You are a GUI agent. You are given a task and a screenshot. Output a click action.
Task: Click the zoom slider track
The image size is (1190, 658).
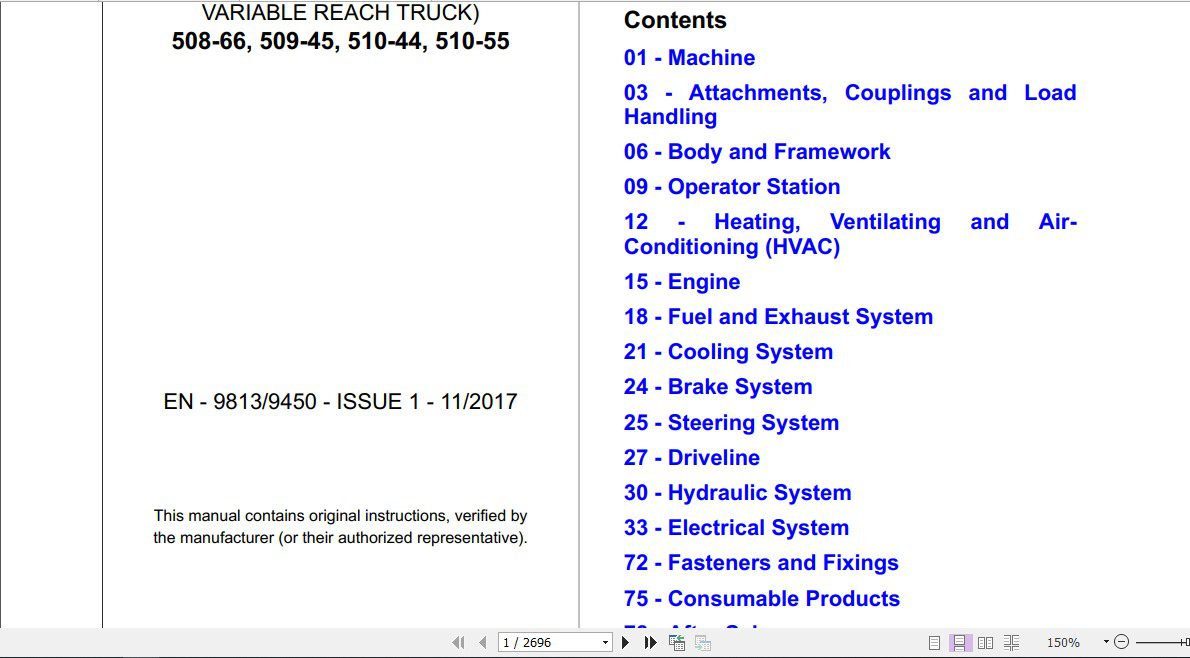click(1161, 642)
